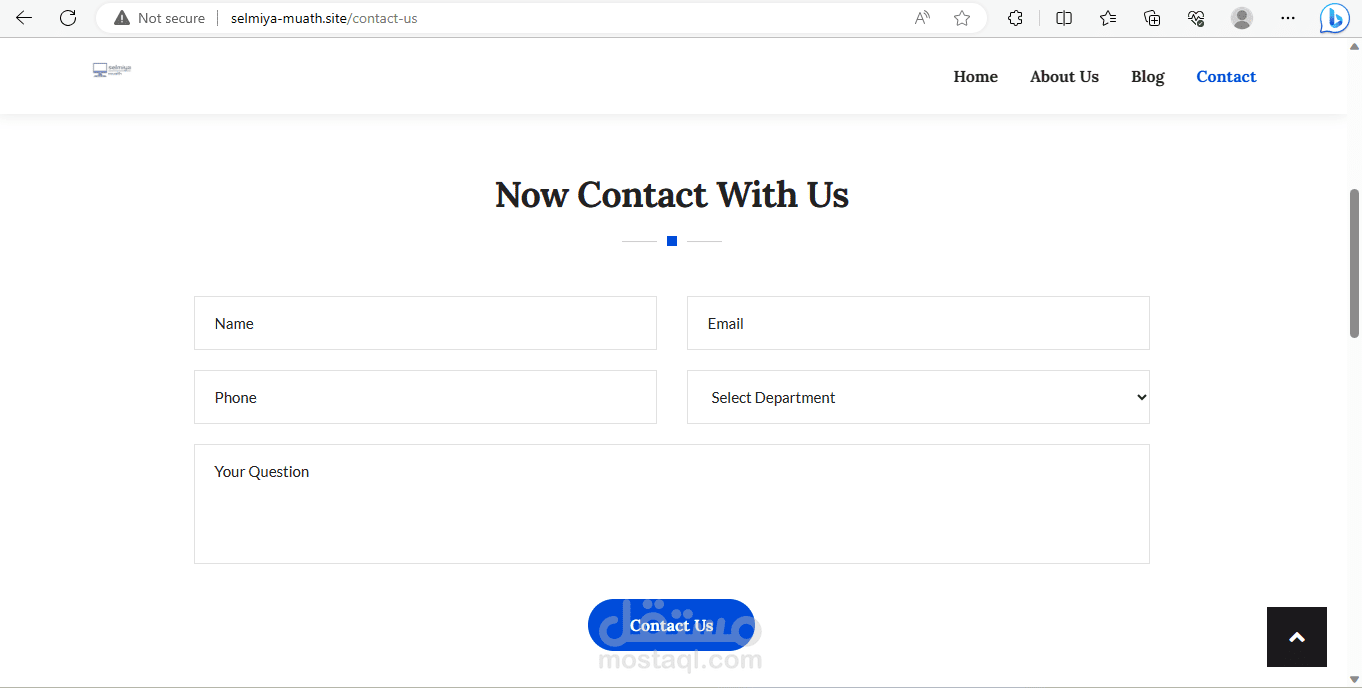Go to the About Us menu item
The image size is (1362, 688).
point(1064,77)
